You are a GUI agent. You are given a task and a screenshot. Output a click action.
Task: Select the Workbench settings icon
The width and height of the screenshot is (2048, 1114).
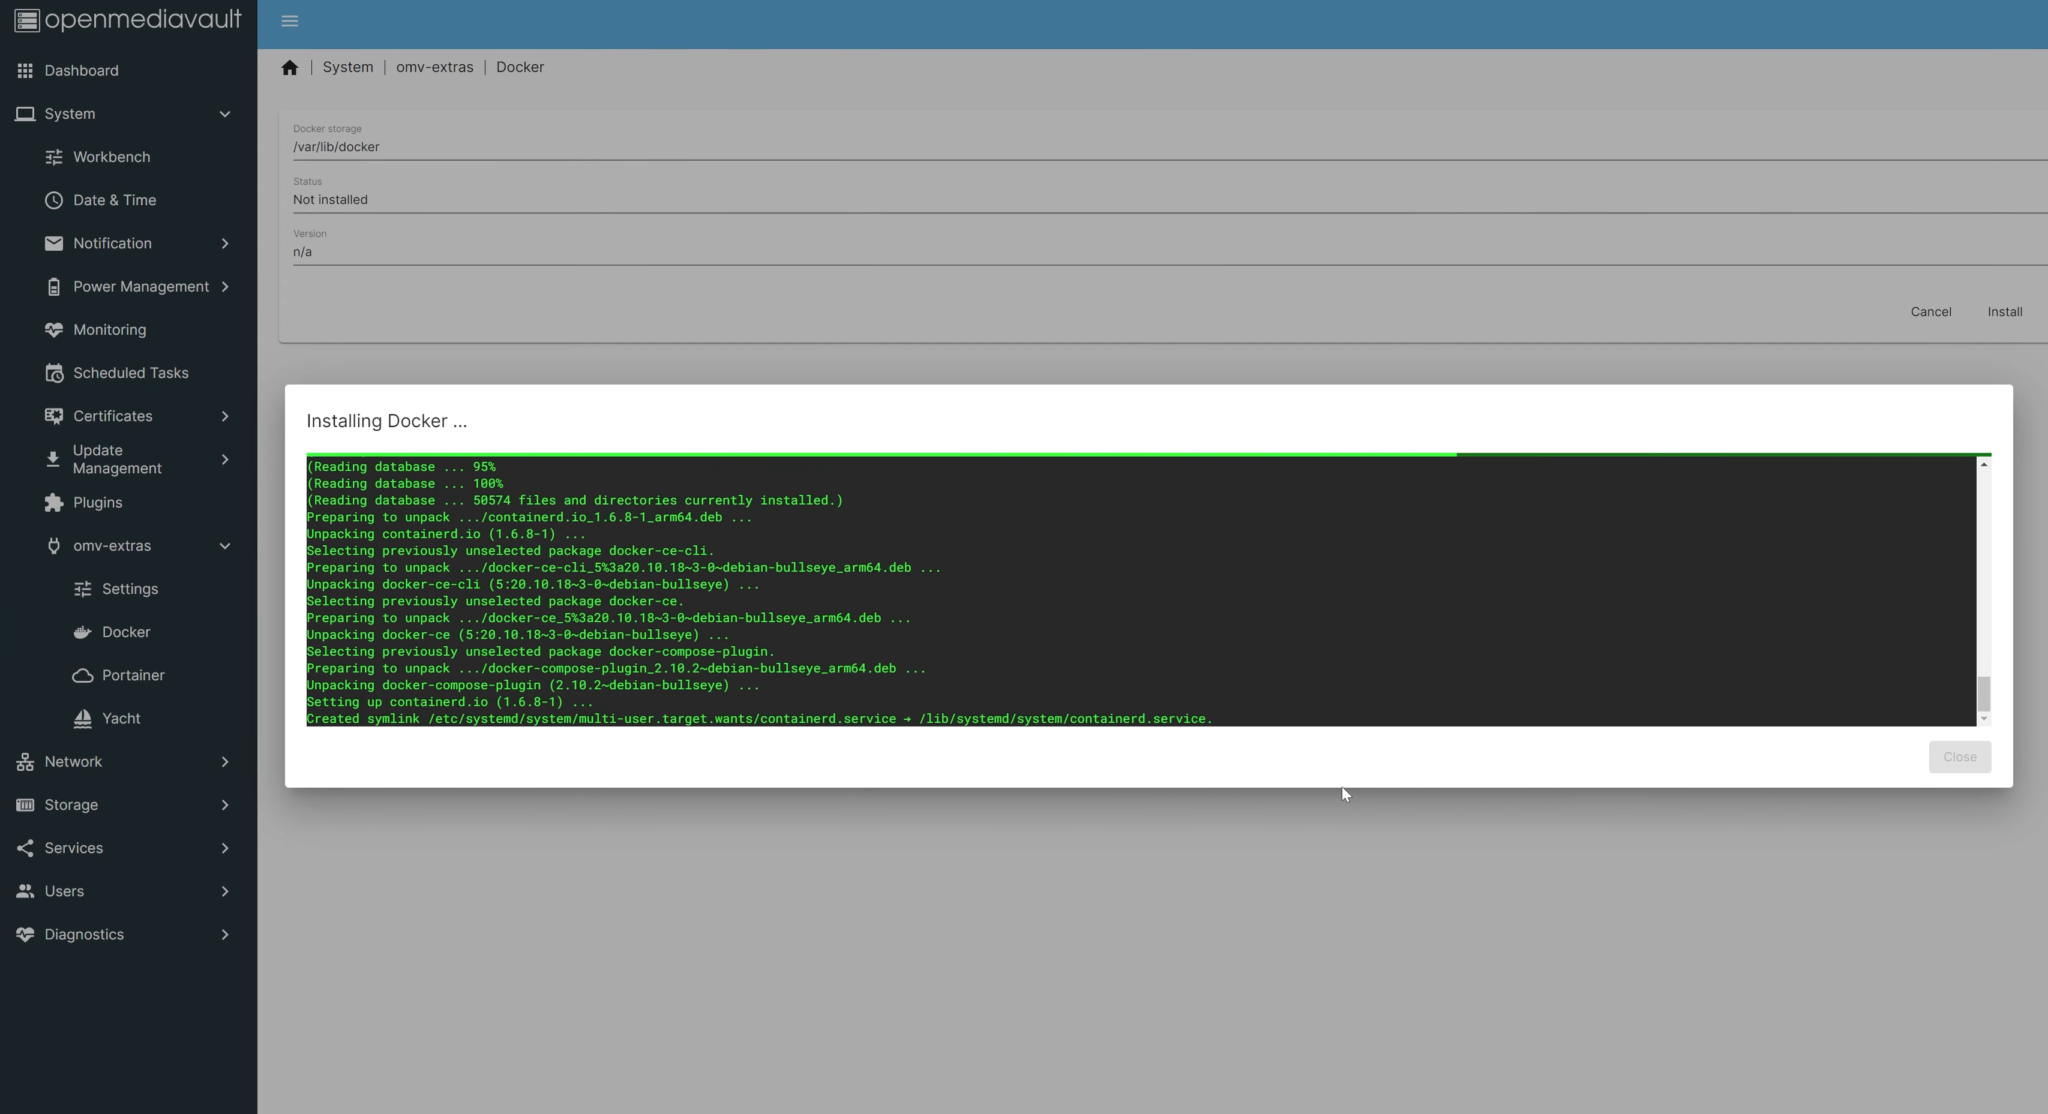[x=53, y=157]
